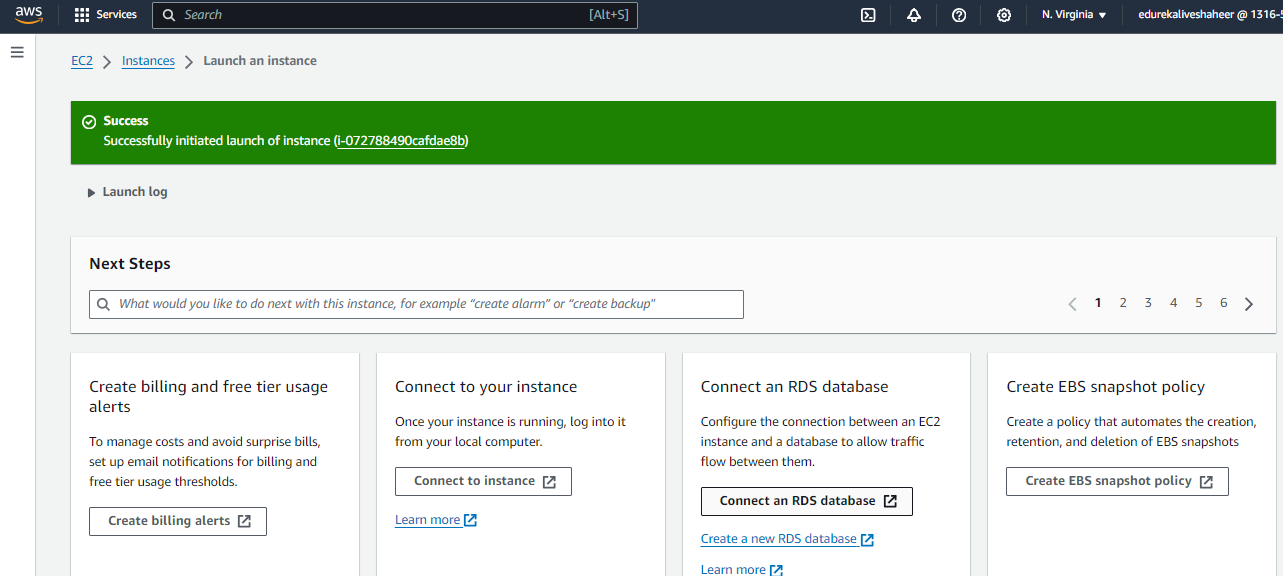Click inside the Next Steps search field
This screenshot has height=576, width=1283.
416,304
